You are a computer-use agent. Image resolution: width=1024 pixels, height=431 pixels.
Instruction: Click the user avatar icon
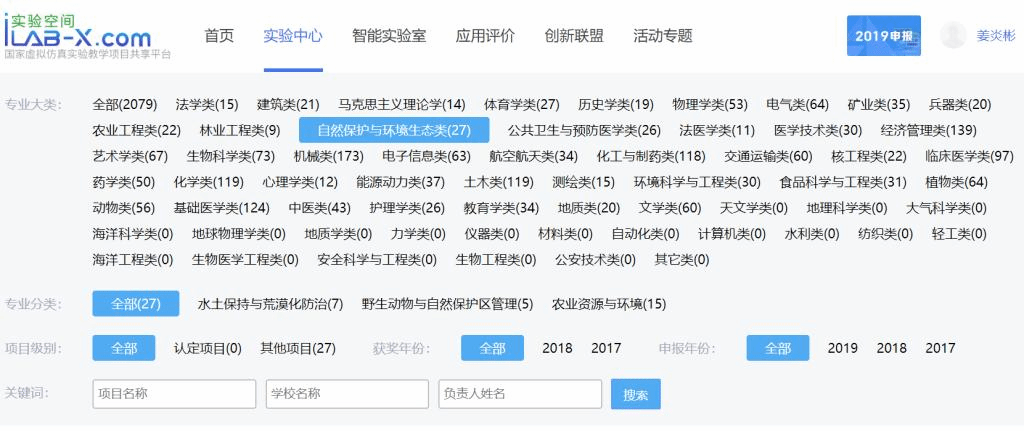pos(953,35)
